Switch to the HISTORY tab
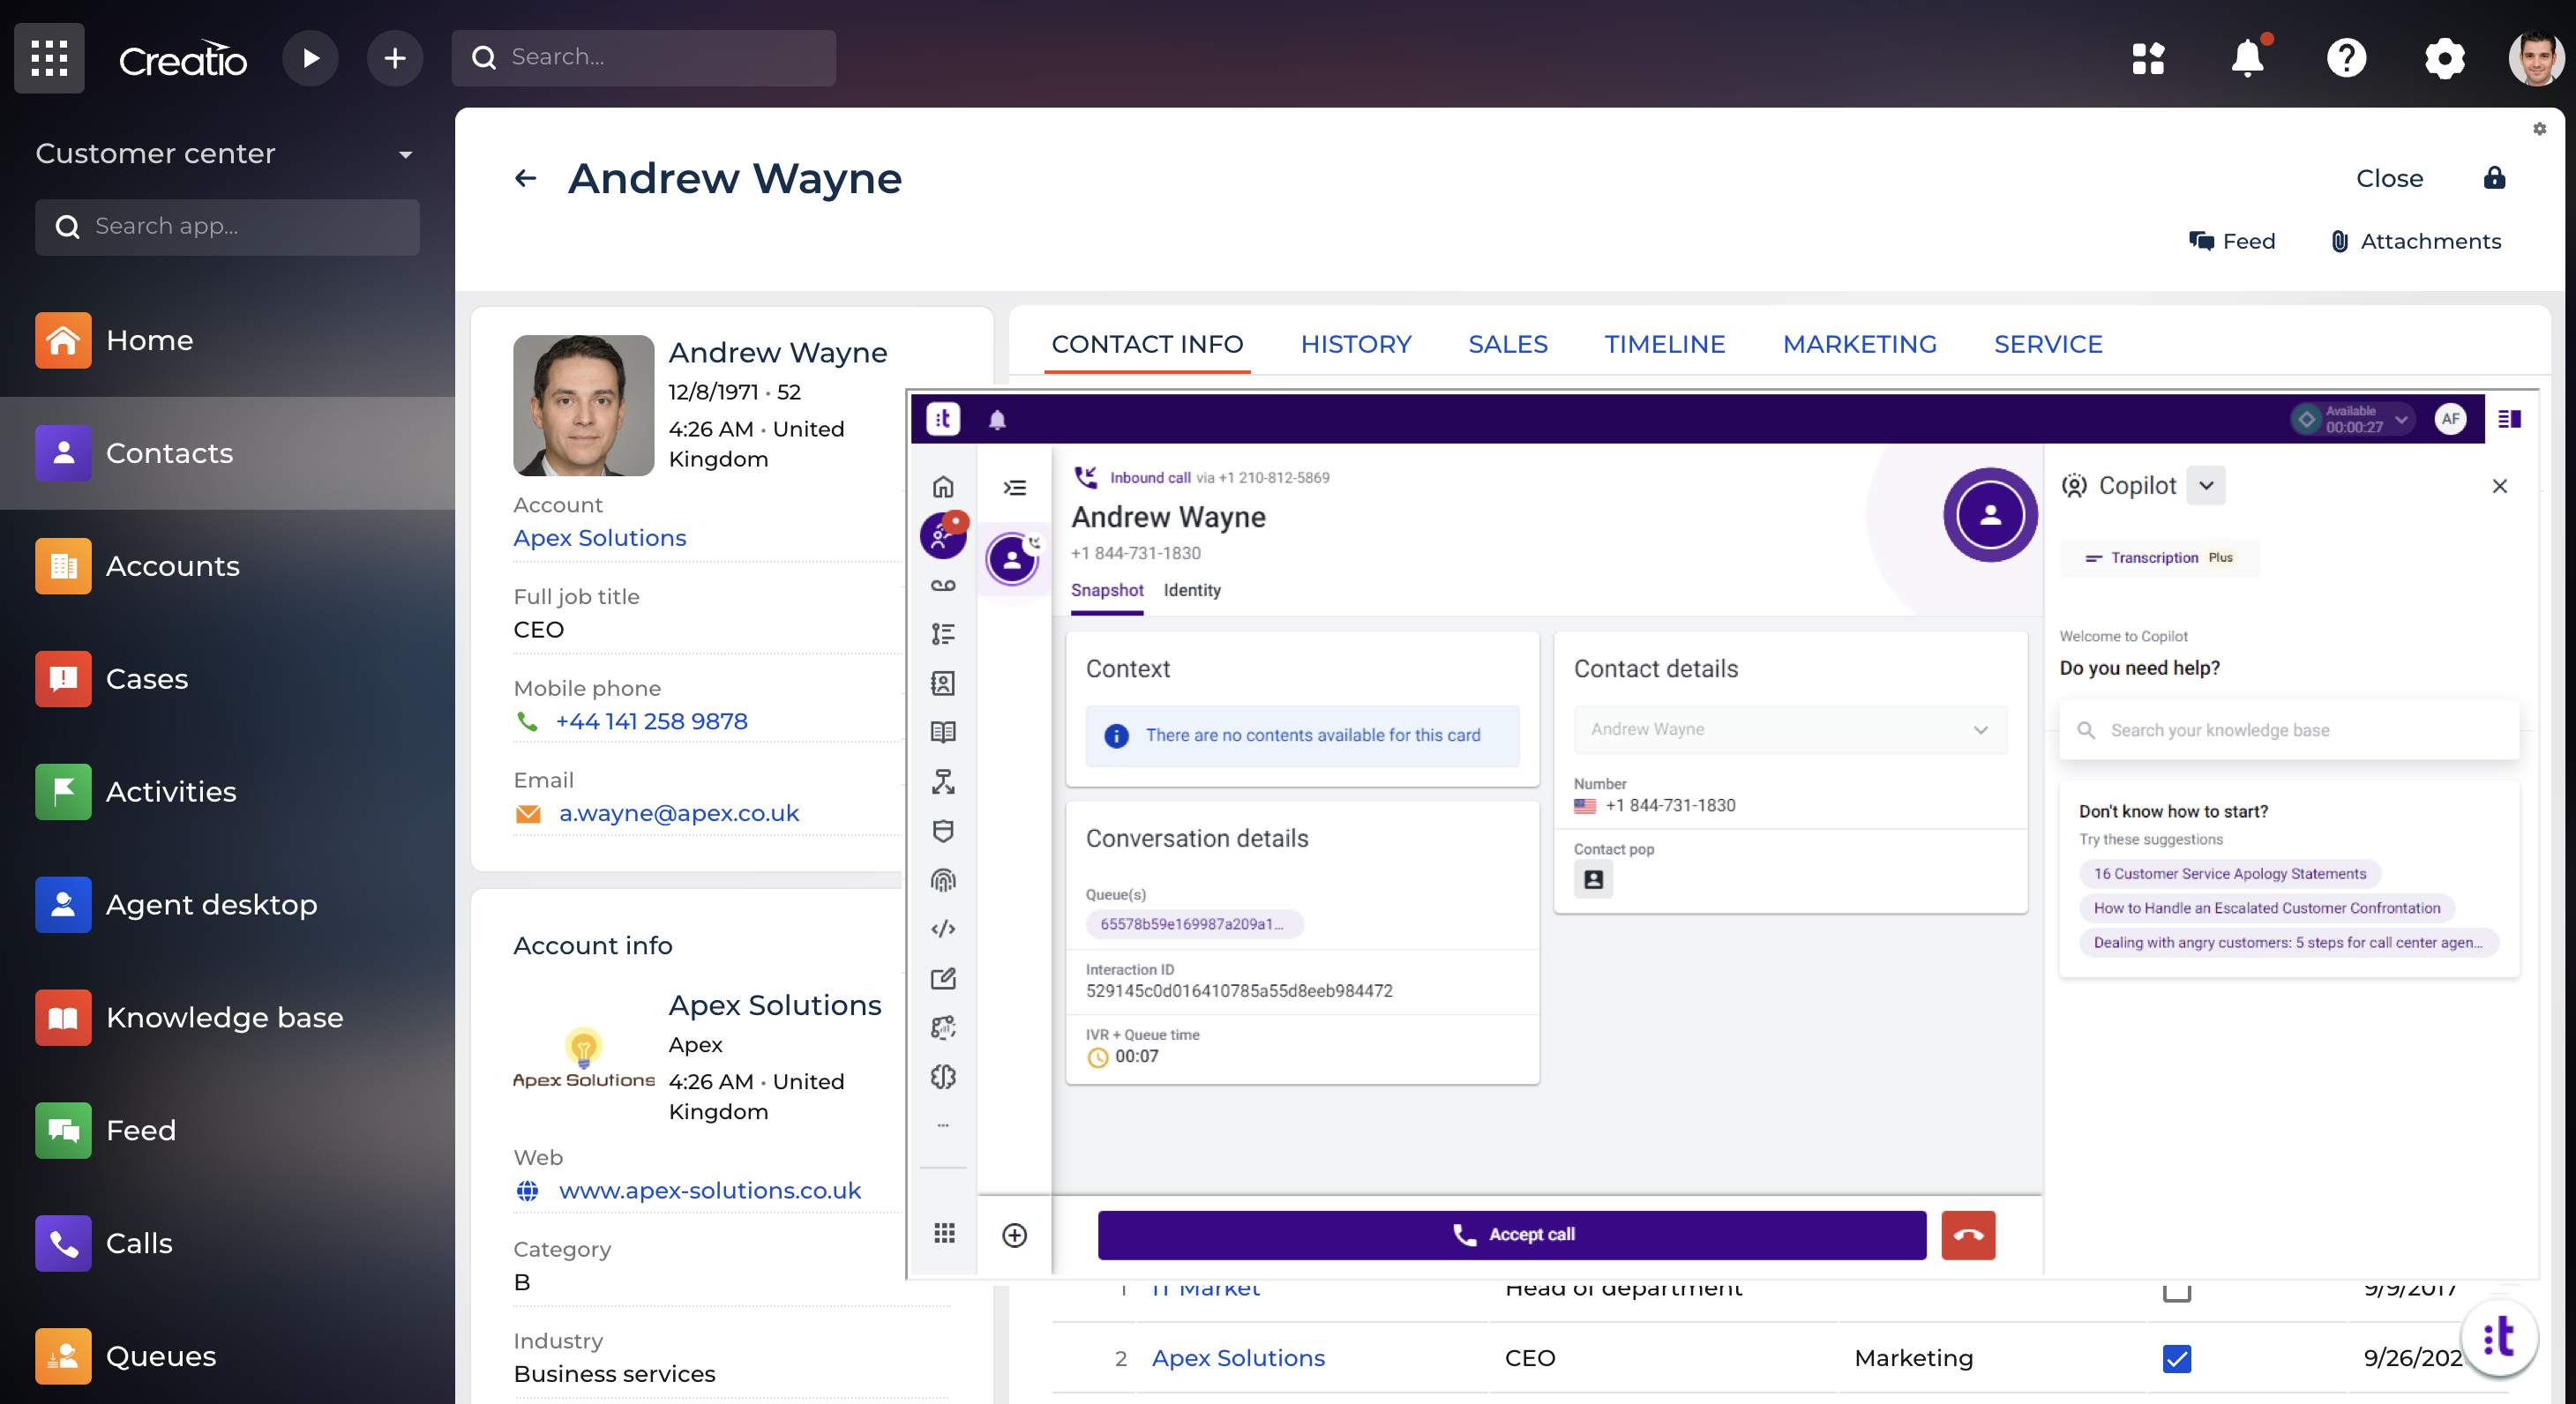 pyautogui.click(x=1355, y=344)
